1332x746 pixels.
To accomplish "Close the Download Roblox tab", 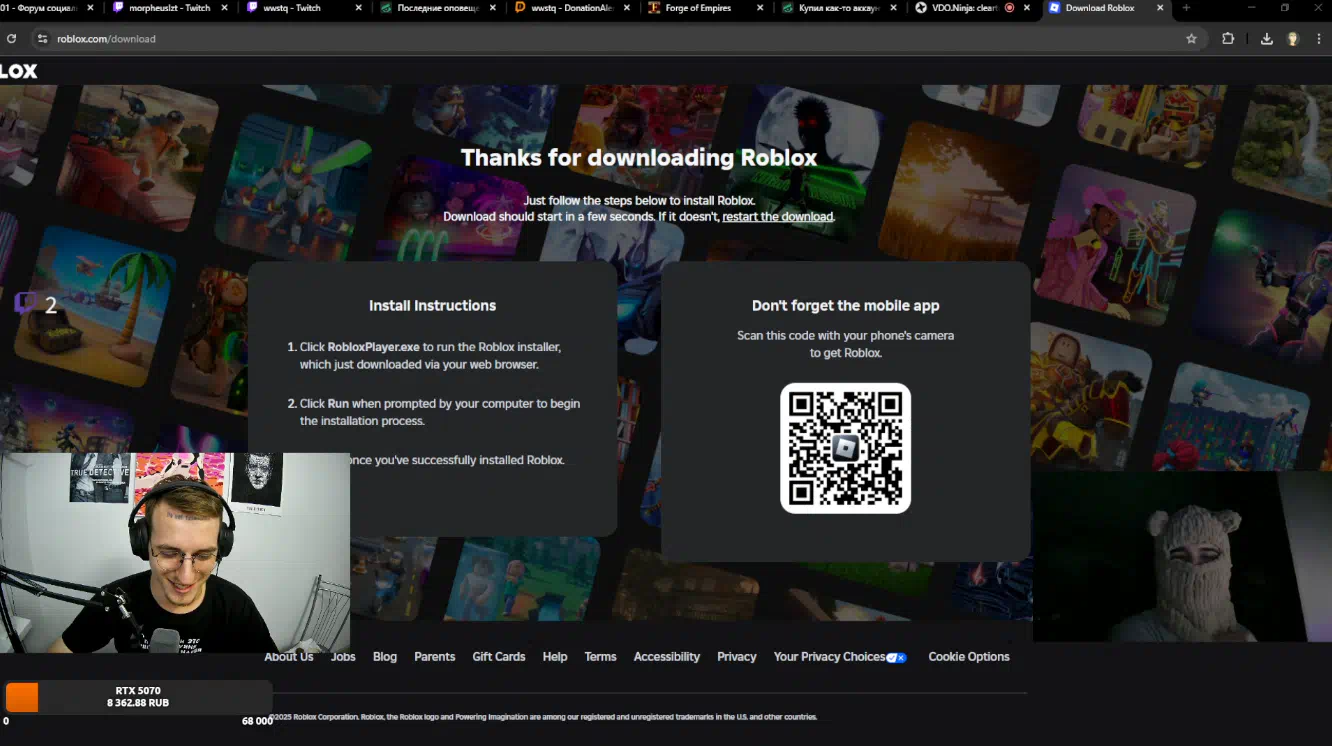I will coord(1160,8).
